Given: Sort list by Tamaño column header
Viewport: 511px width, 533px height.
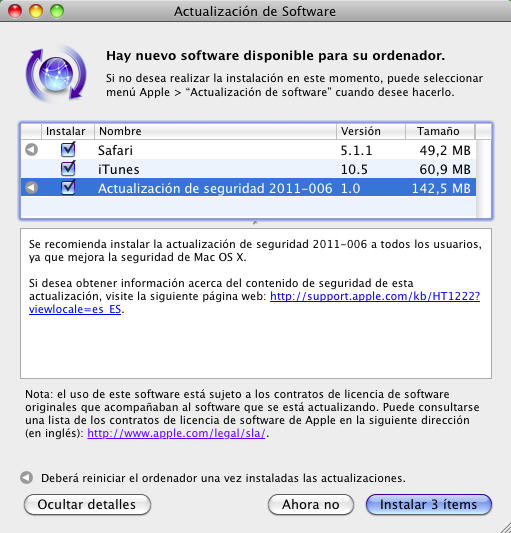Looking at the screenshot, I should point(440,131).
